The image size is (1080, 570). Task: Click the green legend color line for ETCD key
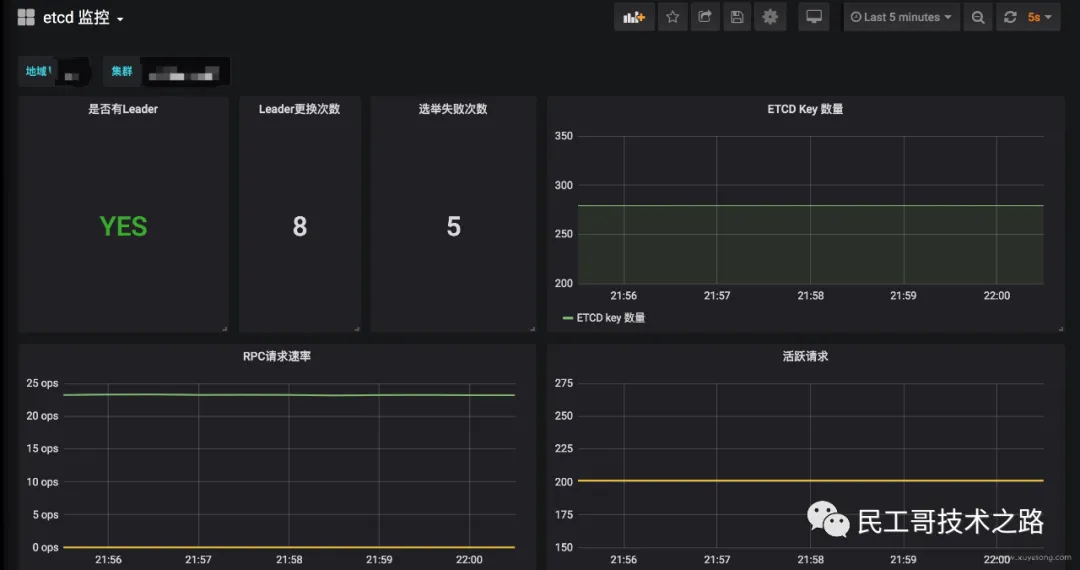coord(568,318)
